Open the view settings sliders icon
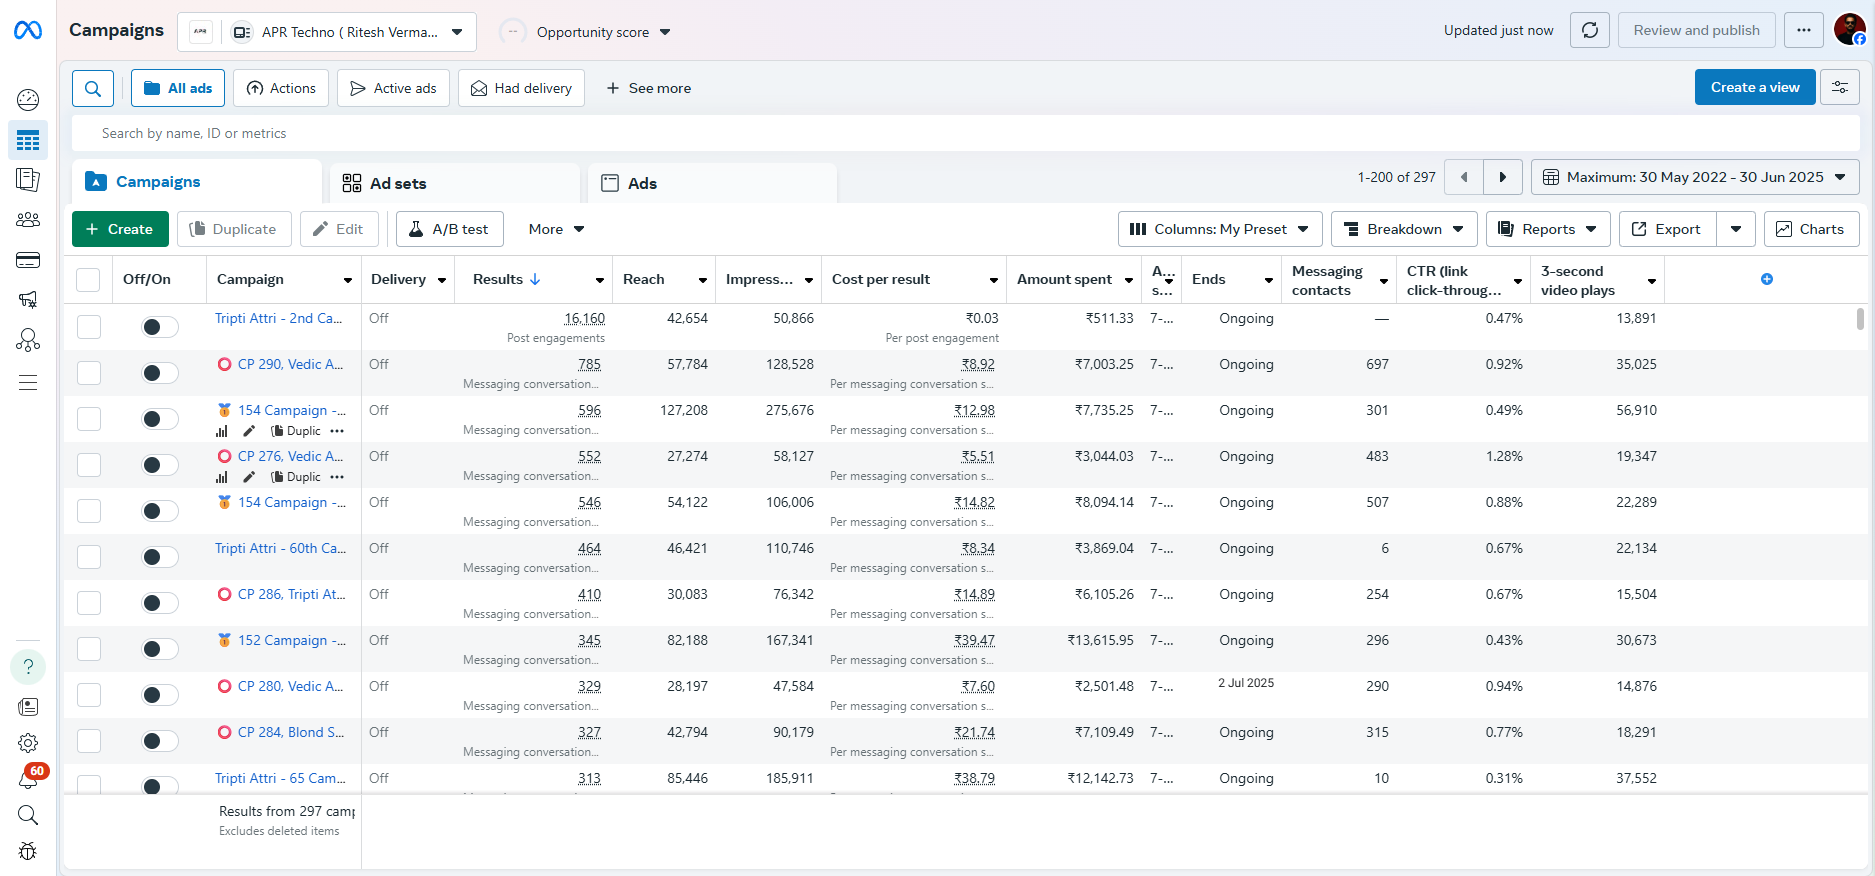The image size is (1875, 876). pos(1839,88)
